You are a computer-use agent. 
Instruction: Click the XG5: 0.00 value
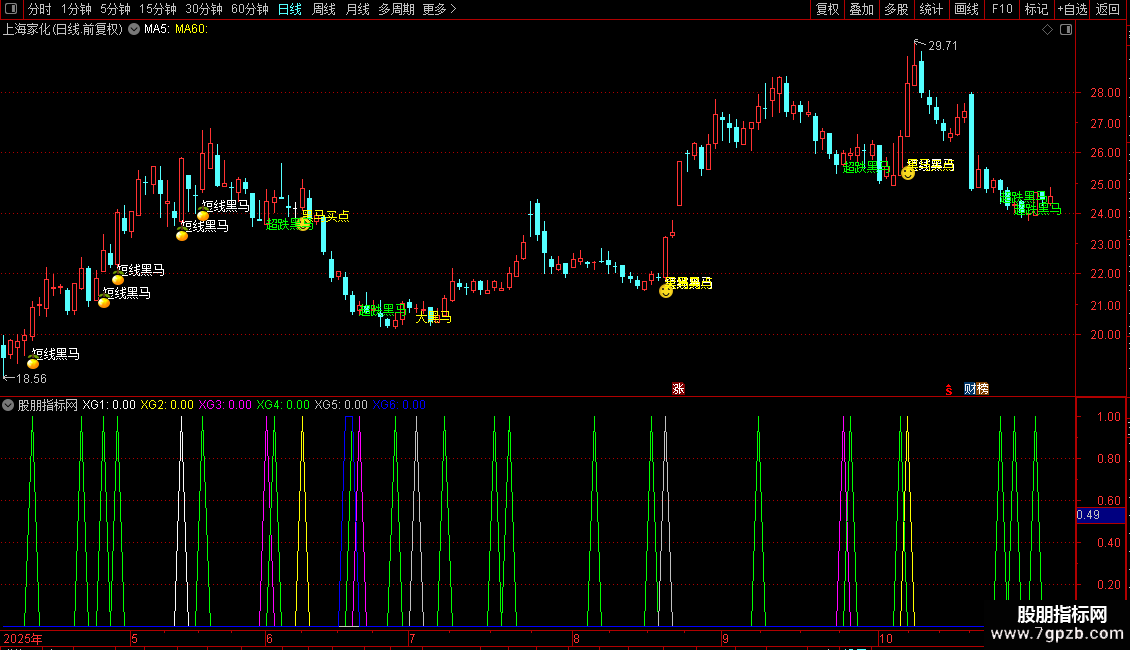[341, 405]
